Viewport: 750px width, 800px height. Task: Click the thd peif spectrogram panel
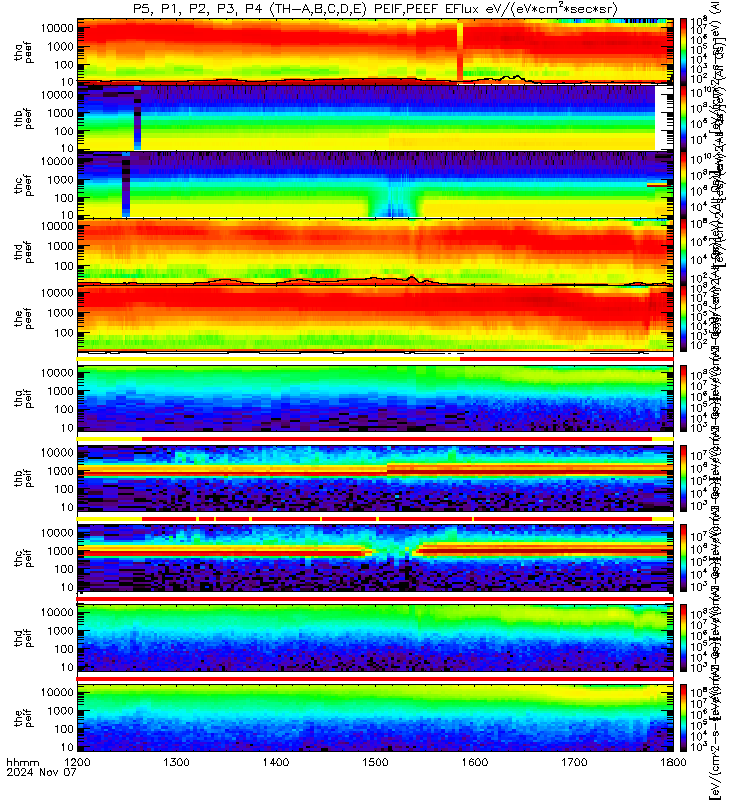point(375,638)
